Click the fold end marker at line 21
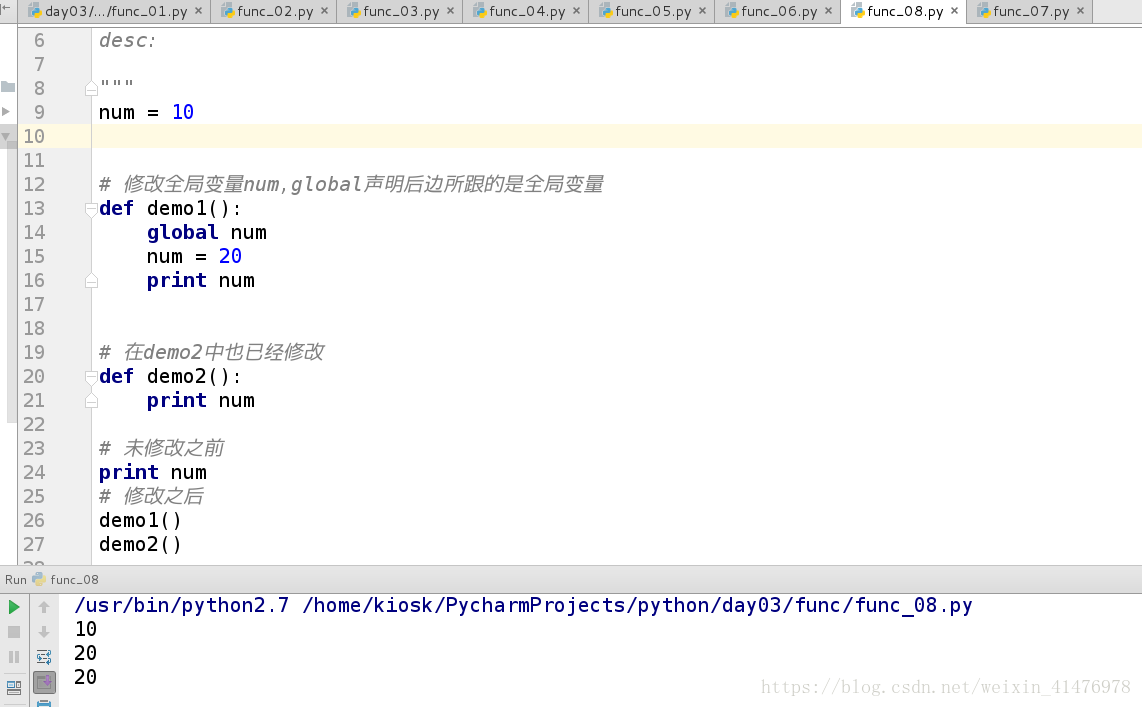The width and height of the screenshot is (1142, 707). coord(91,401)
